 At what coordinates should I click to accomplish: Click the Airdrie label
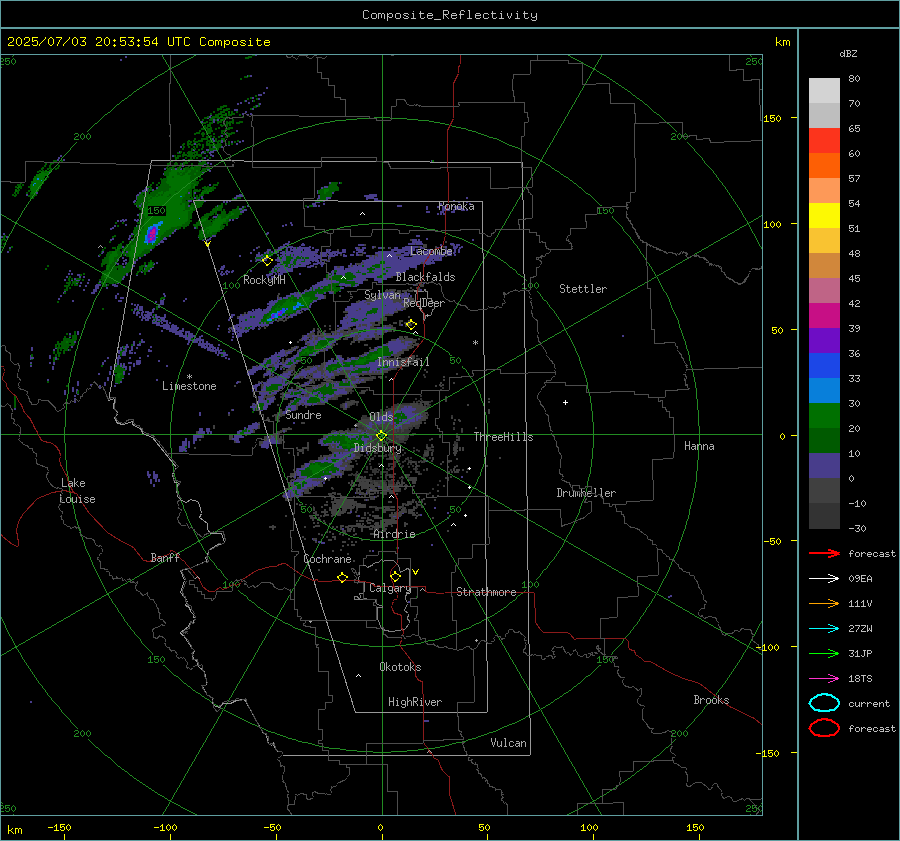click(394, 534)
